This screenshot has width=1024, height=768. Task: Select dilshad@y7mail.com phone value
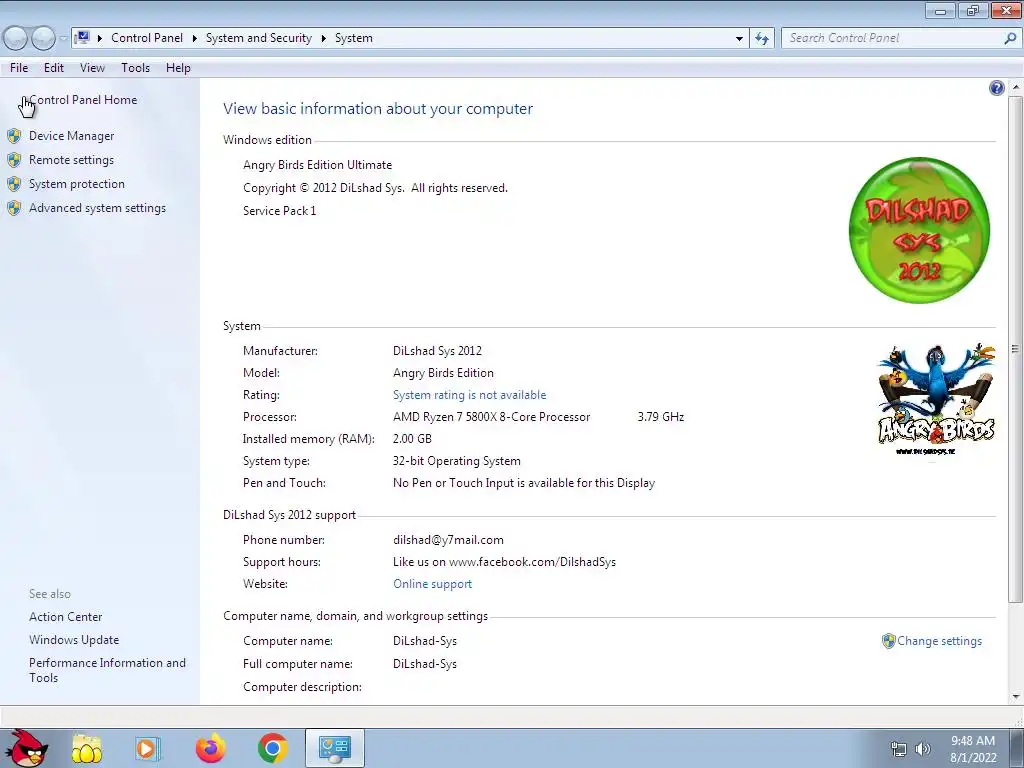click(x=448, y=540)
